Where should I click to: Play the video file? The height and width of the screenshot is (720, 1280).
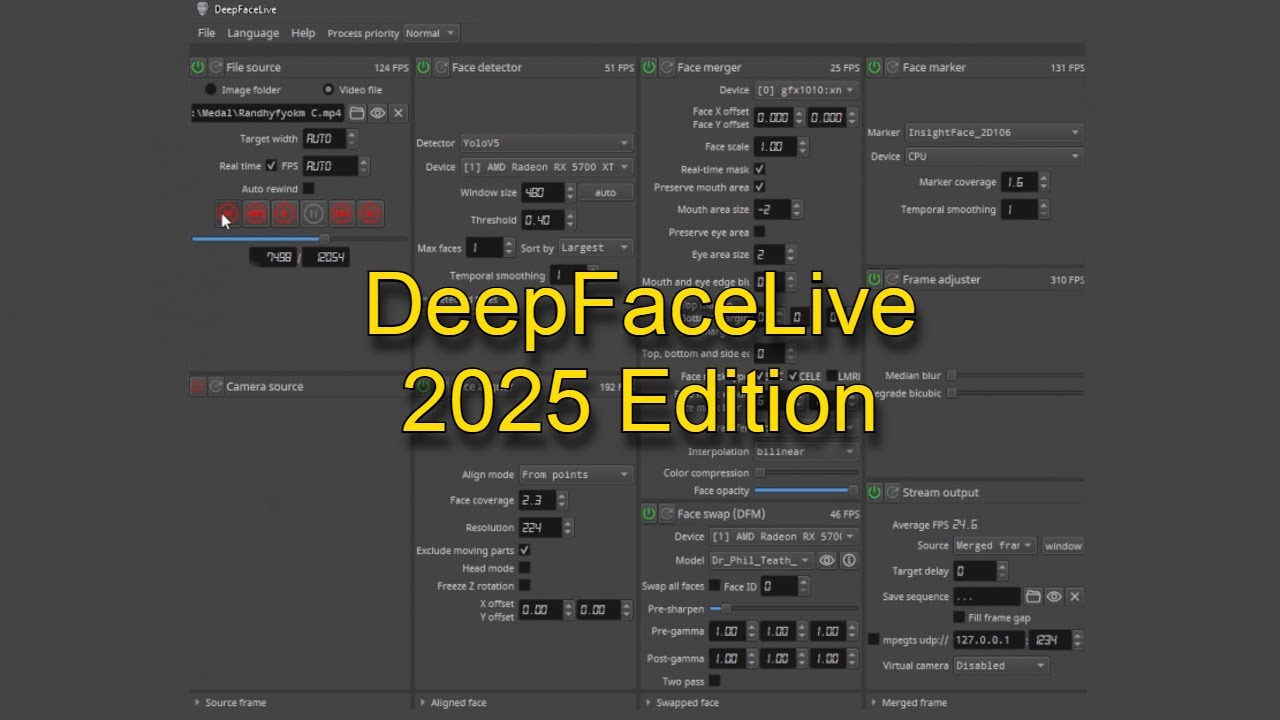285,213
